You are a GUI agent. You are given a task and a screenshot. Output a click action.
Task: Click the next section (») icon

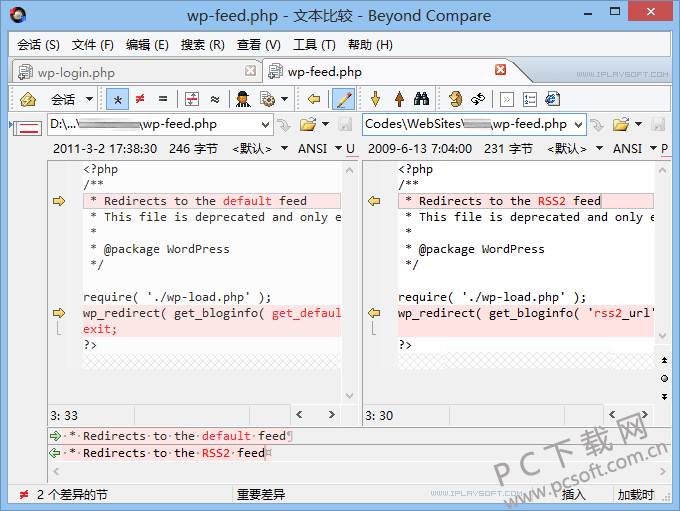tap(507, 100)
